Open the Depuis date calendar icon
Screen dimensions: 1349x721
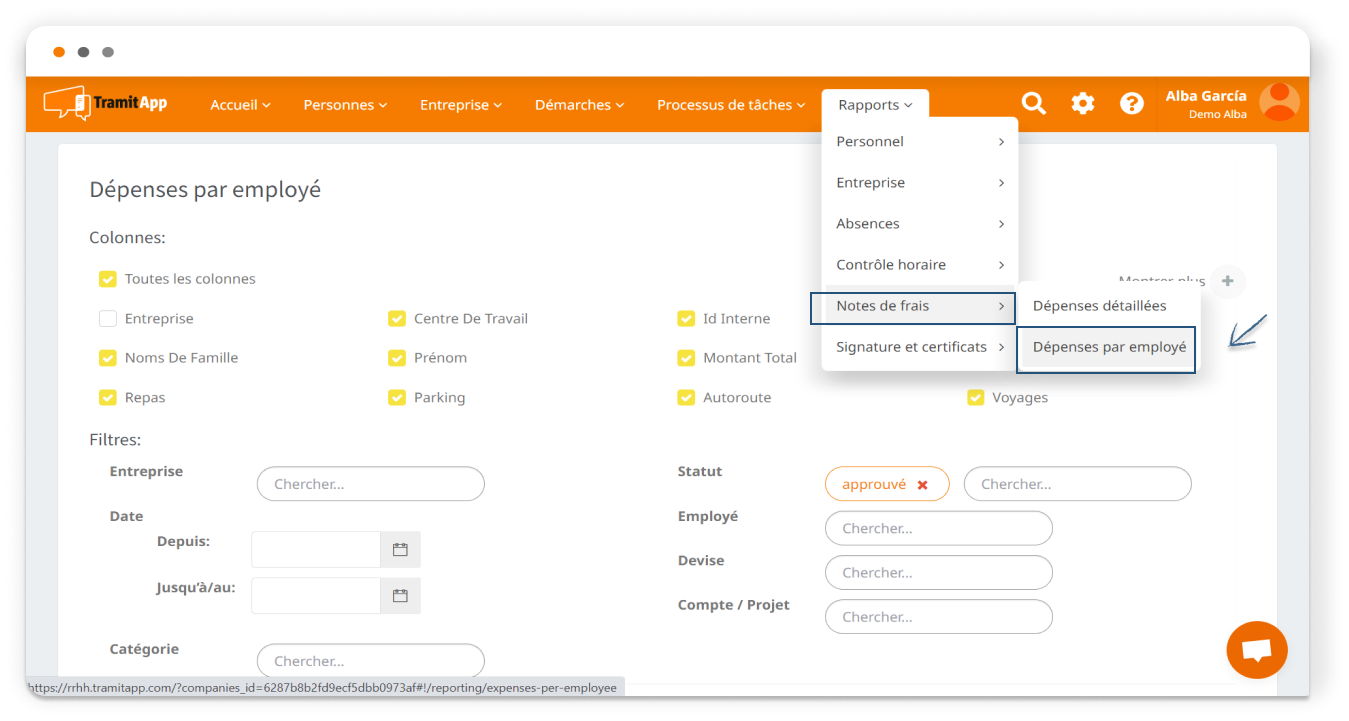point(400,550)
